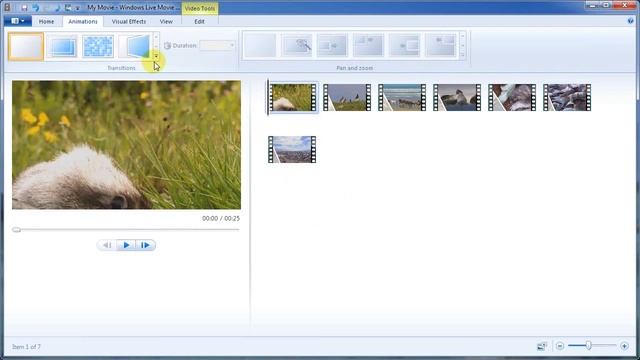Screen dimensions: 640x360
Task: Expand the Pan and zoom gallery
Action: 462,55
